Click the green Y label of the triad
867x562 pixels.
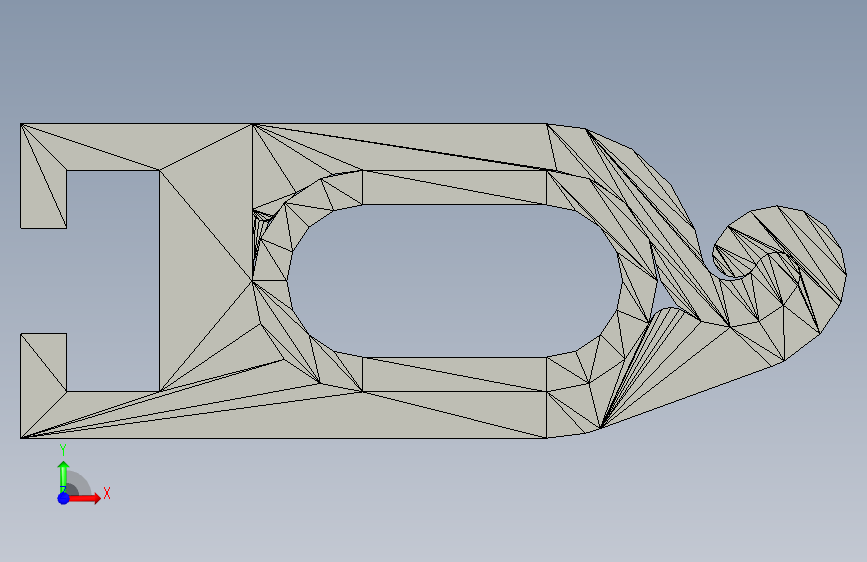coord(63,450)
